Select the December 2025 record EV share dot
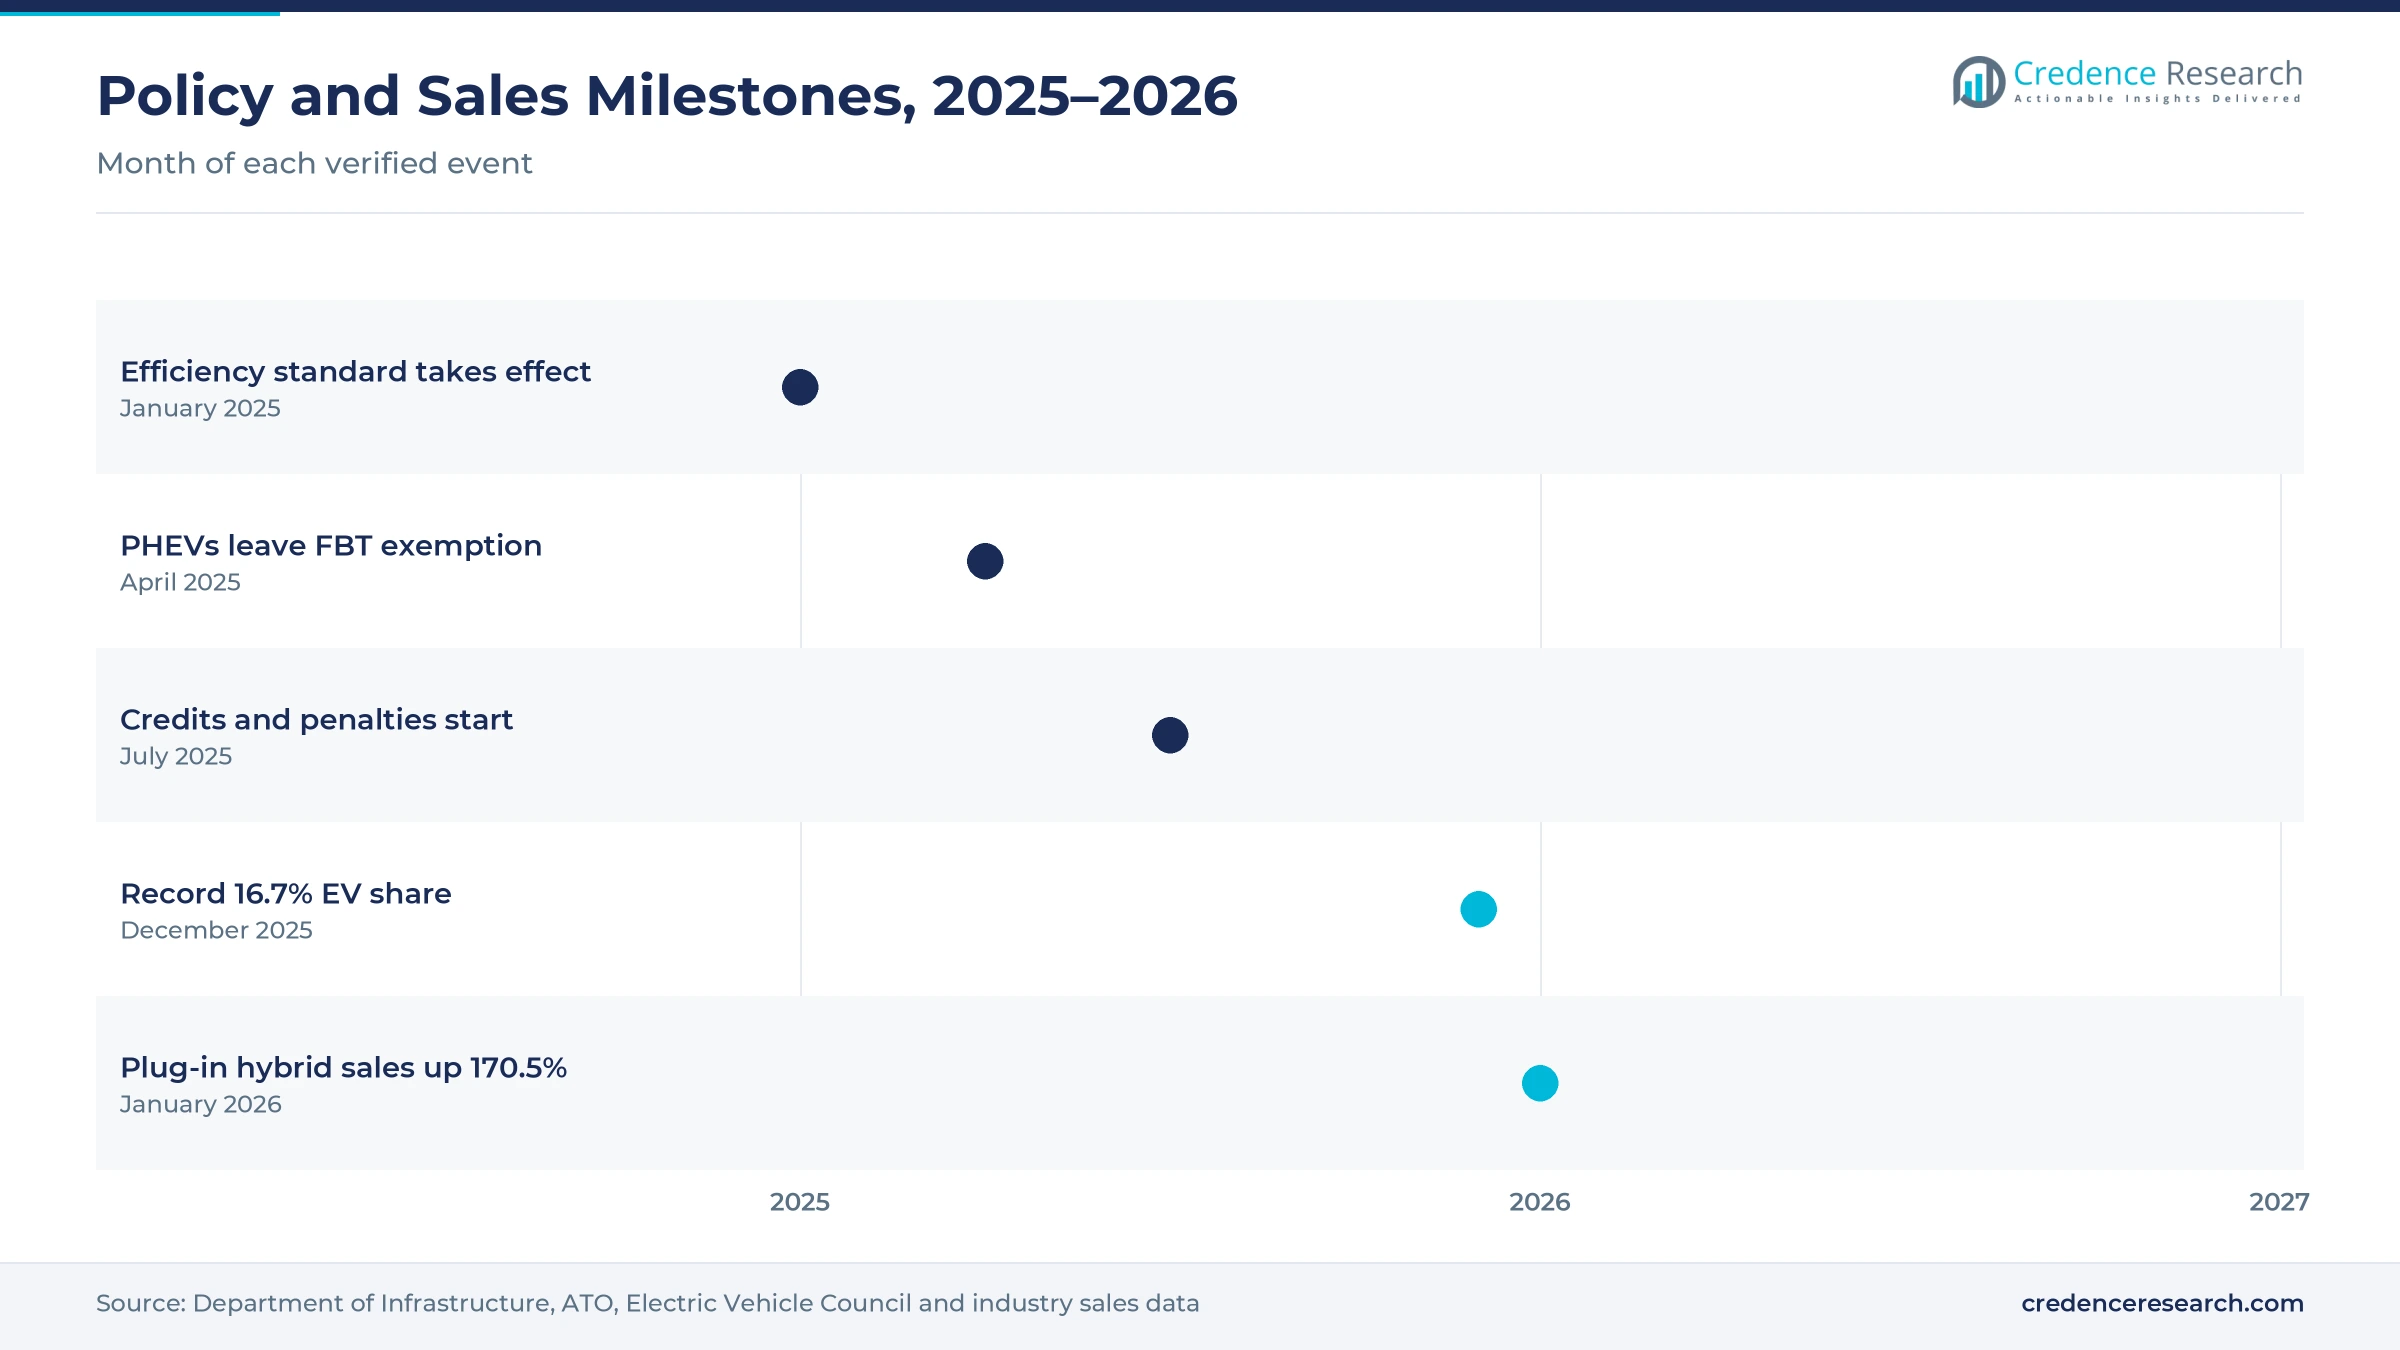The image size is (2400, 1350). coord(1478,909)
